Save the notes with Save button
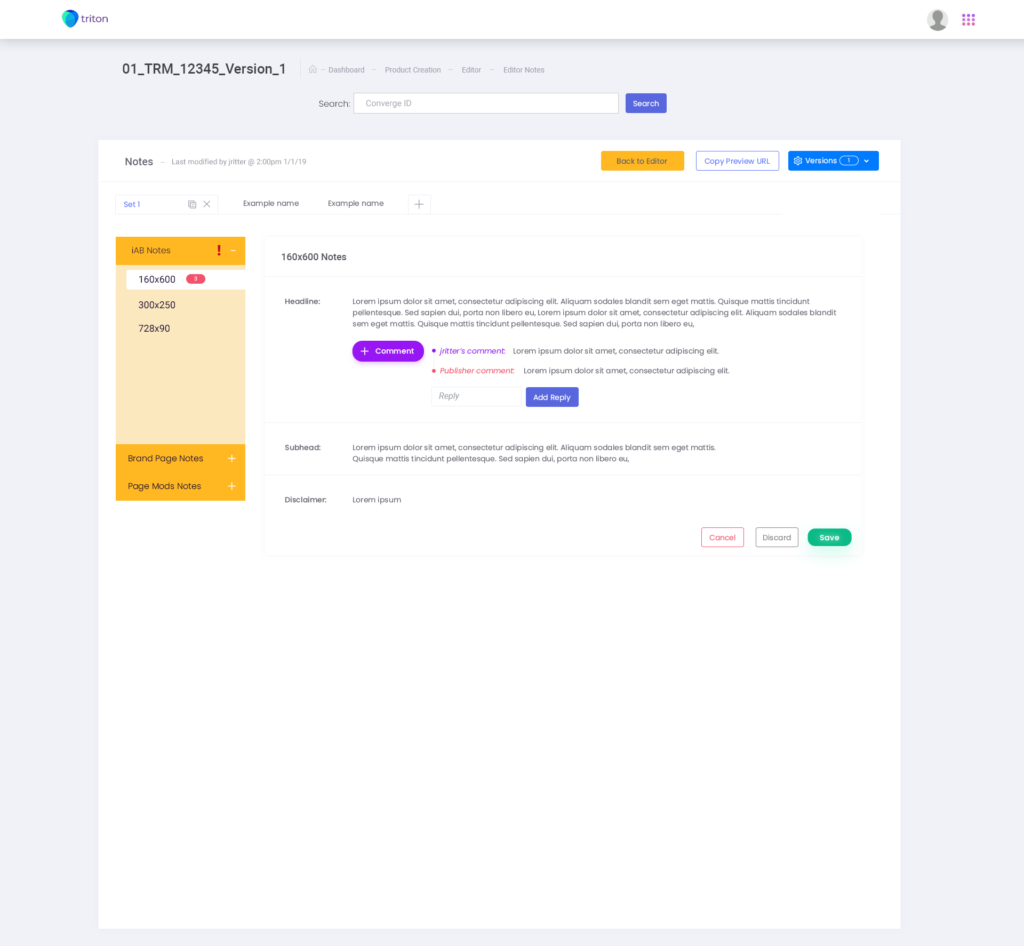Screen dimensions: 1024x946 [x=829, y=537]
